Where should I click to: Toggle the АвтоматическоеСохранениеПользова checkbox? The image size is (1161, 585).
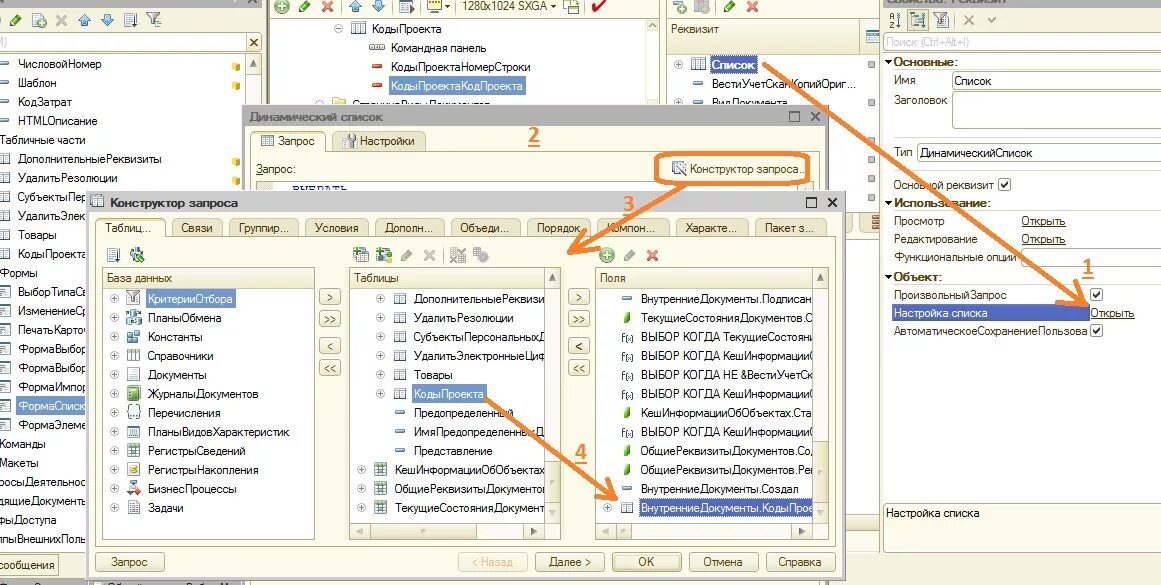coord(1097,331)
